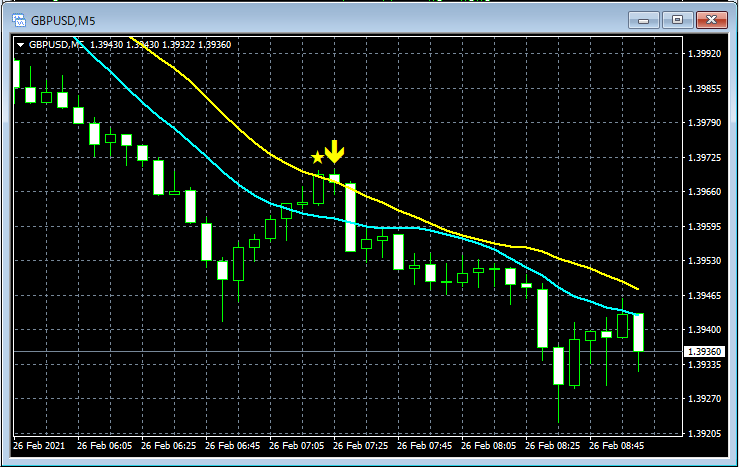Select the yellow down arrow signal
Viewport: 740px width, 467px height.
[x=335, y=151]
